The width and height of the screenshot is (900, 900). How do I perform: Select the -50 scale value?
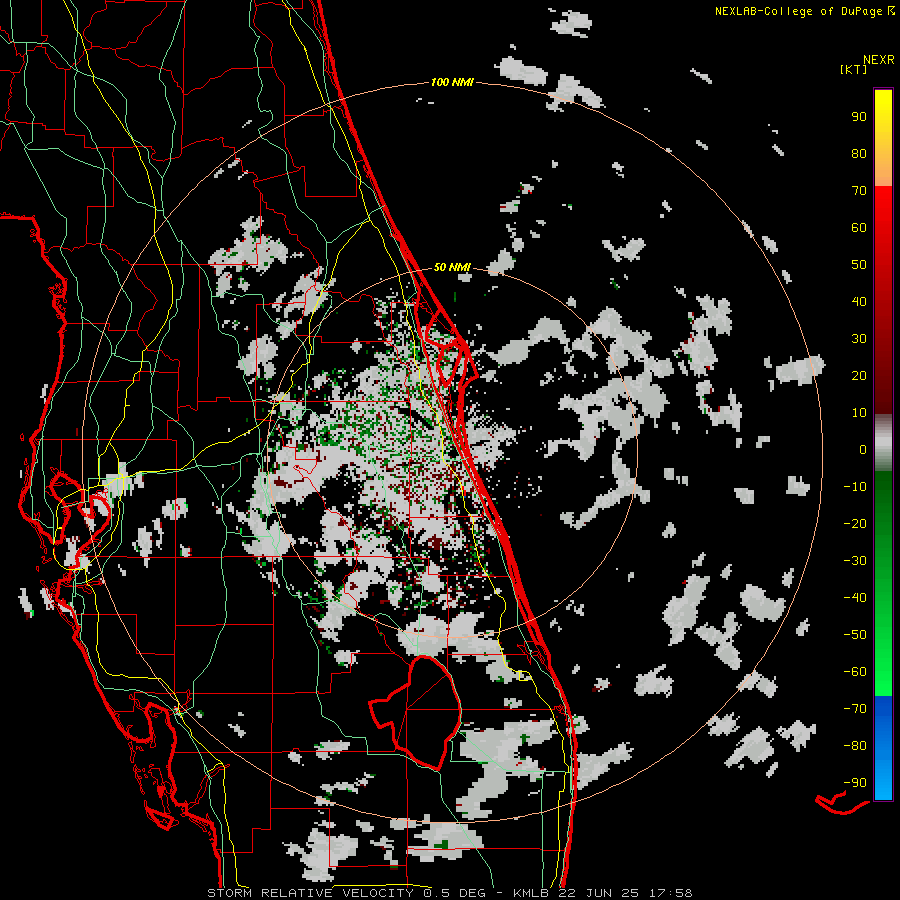tap(855, 635)
